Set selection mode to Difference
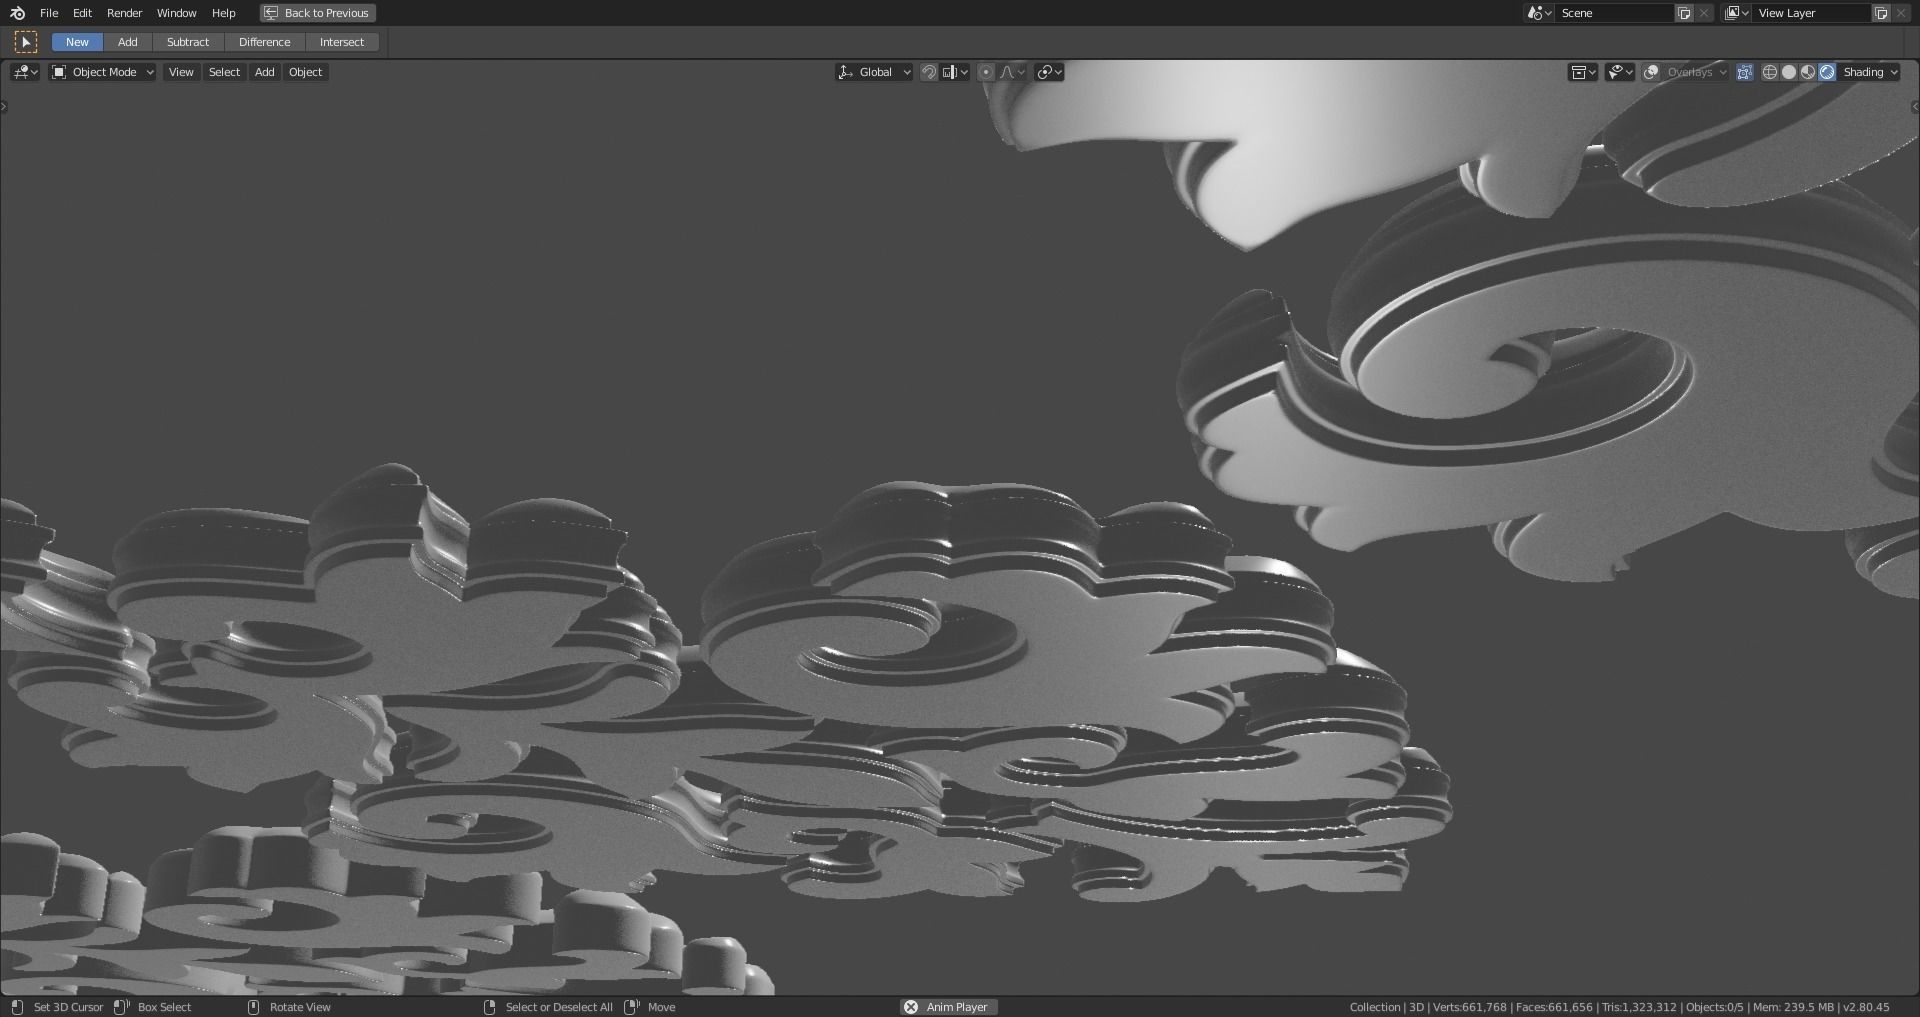This screenshot has height=1017, width=1920. click(265, 42)
